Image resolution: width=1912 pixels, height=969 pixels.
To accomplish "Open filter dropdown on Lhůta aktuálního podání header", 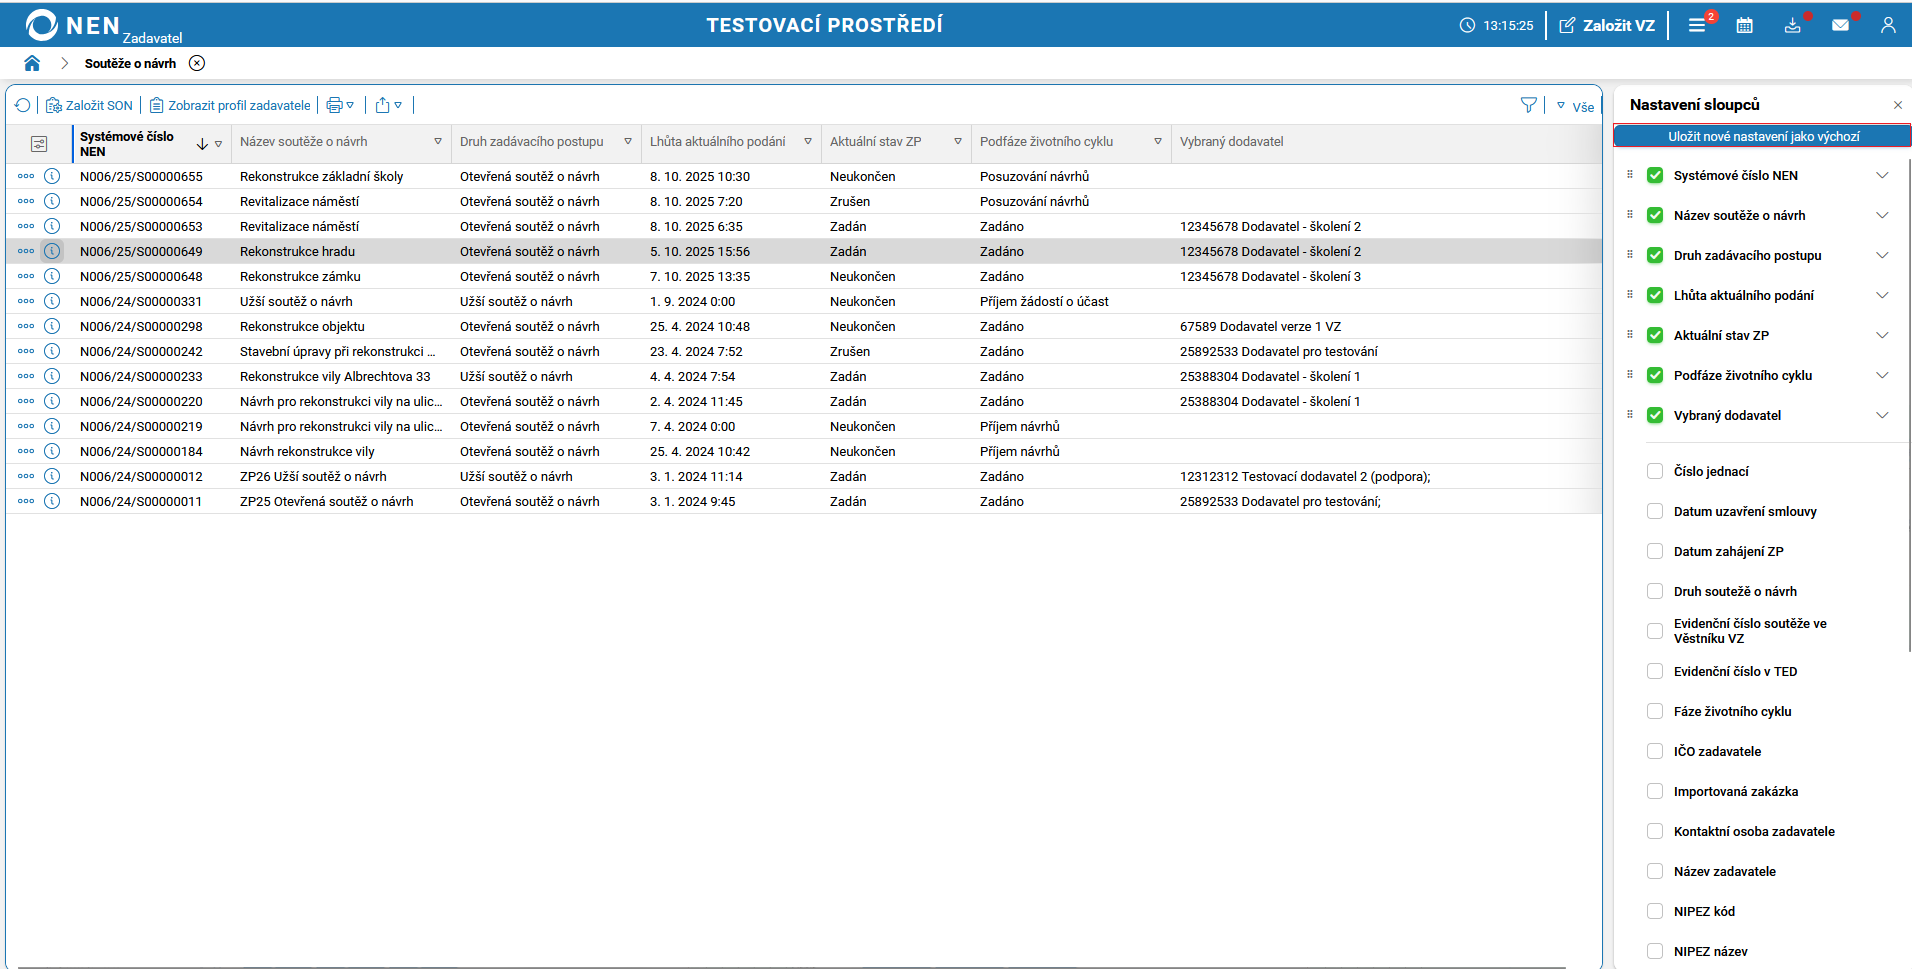I will (808, 141).
